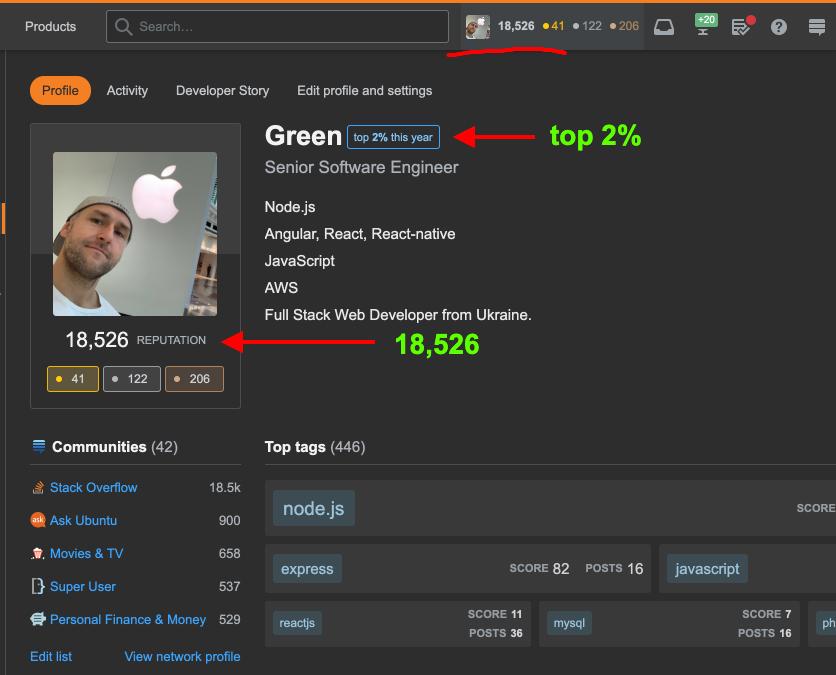Viewport: 836px width, 675px height.
Task: Focus the Search input field
Action: tap(277, 27)
